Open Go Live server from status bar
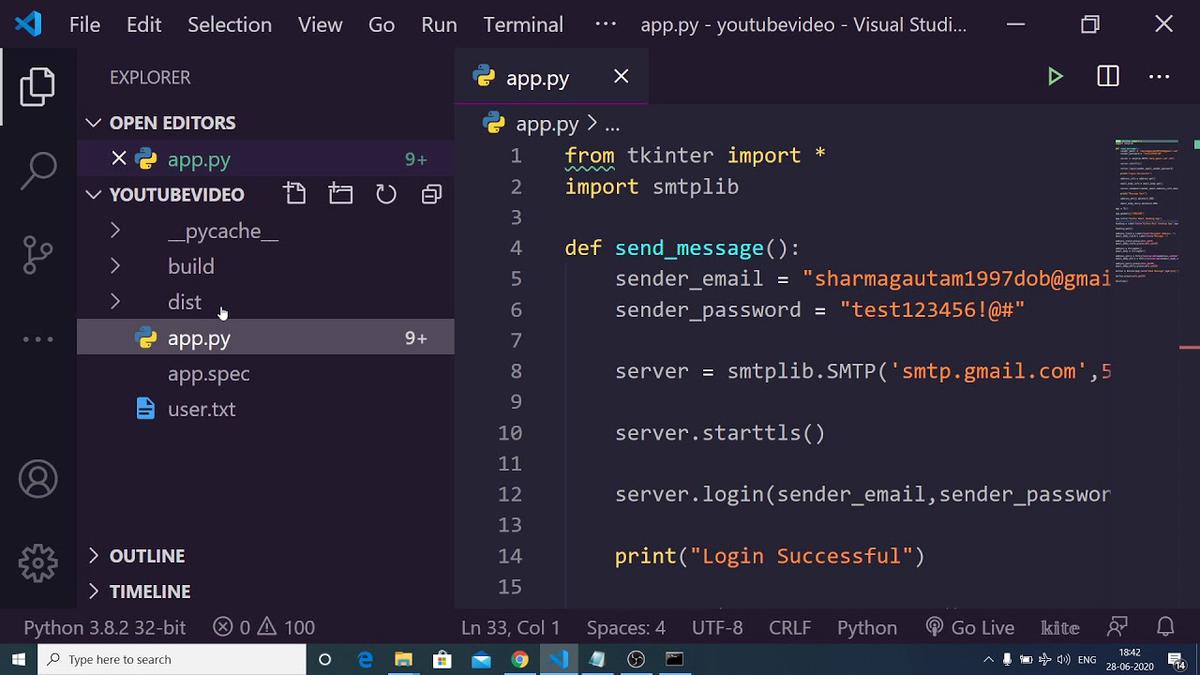 [x=969, y=627]
